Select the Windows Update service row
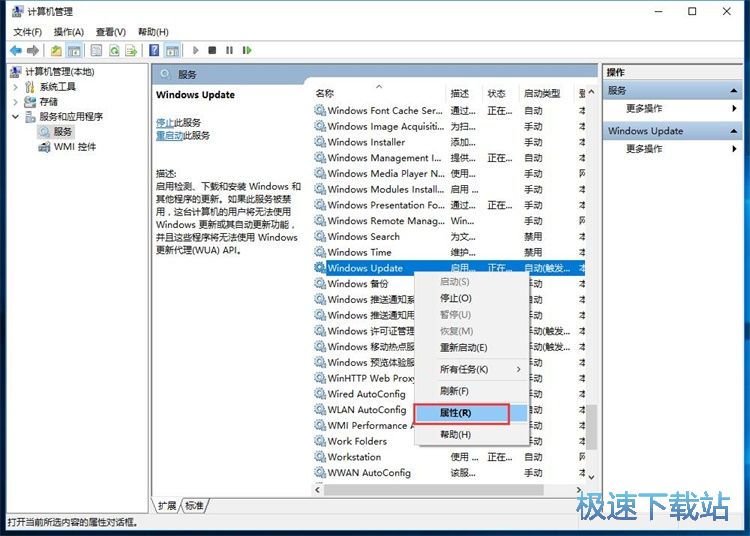 pos(449,268)
